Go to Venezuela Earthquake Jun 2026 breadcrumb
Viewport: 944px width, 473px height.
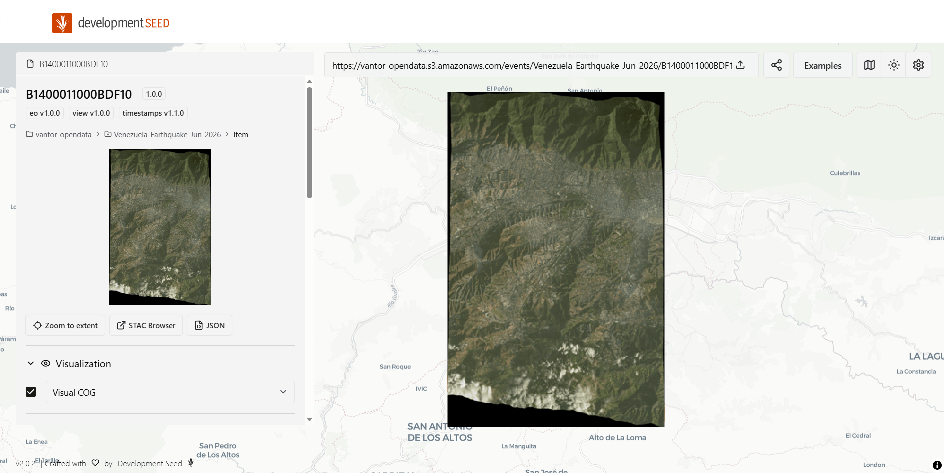tap(163, 134)
